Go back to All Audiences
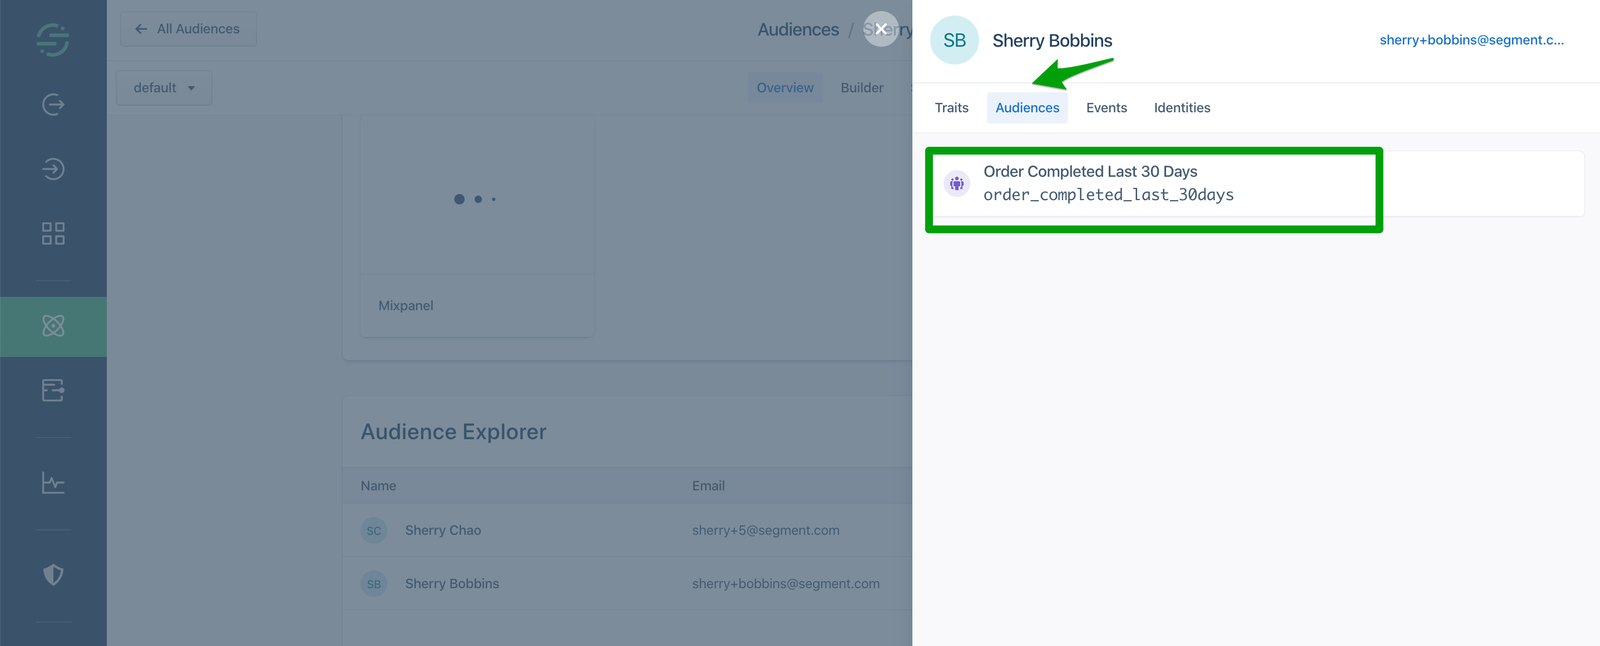The height and width of the screenshot is (646, 1600). [x=188, y=29]
